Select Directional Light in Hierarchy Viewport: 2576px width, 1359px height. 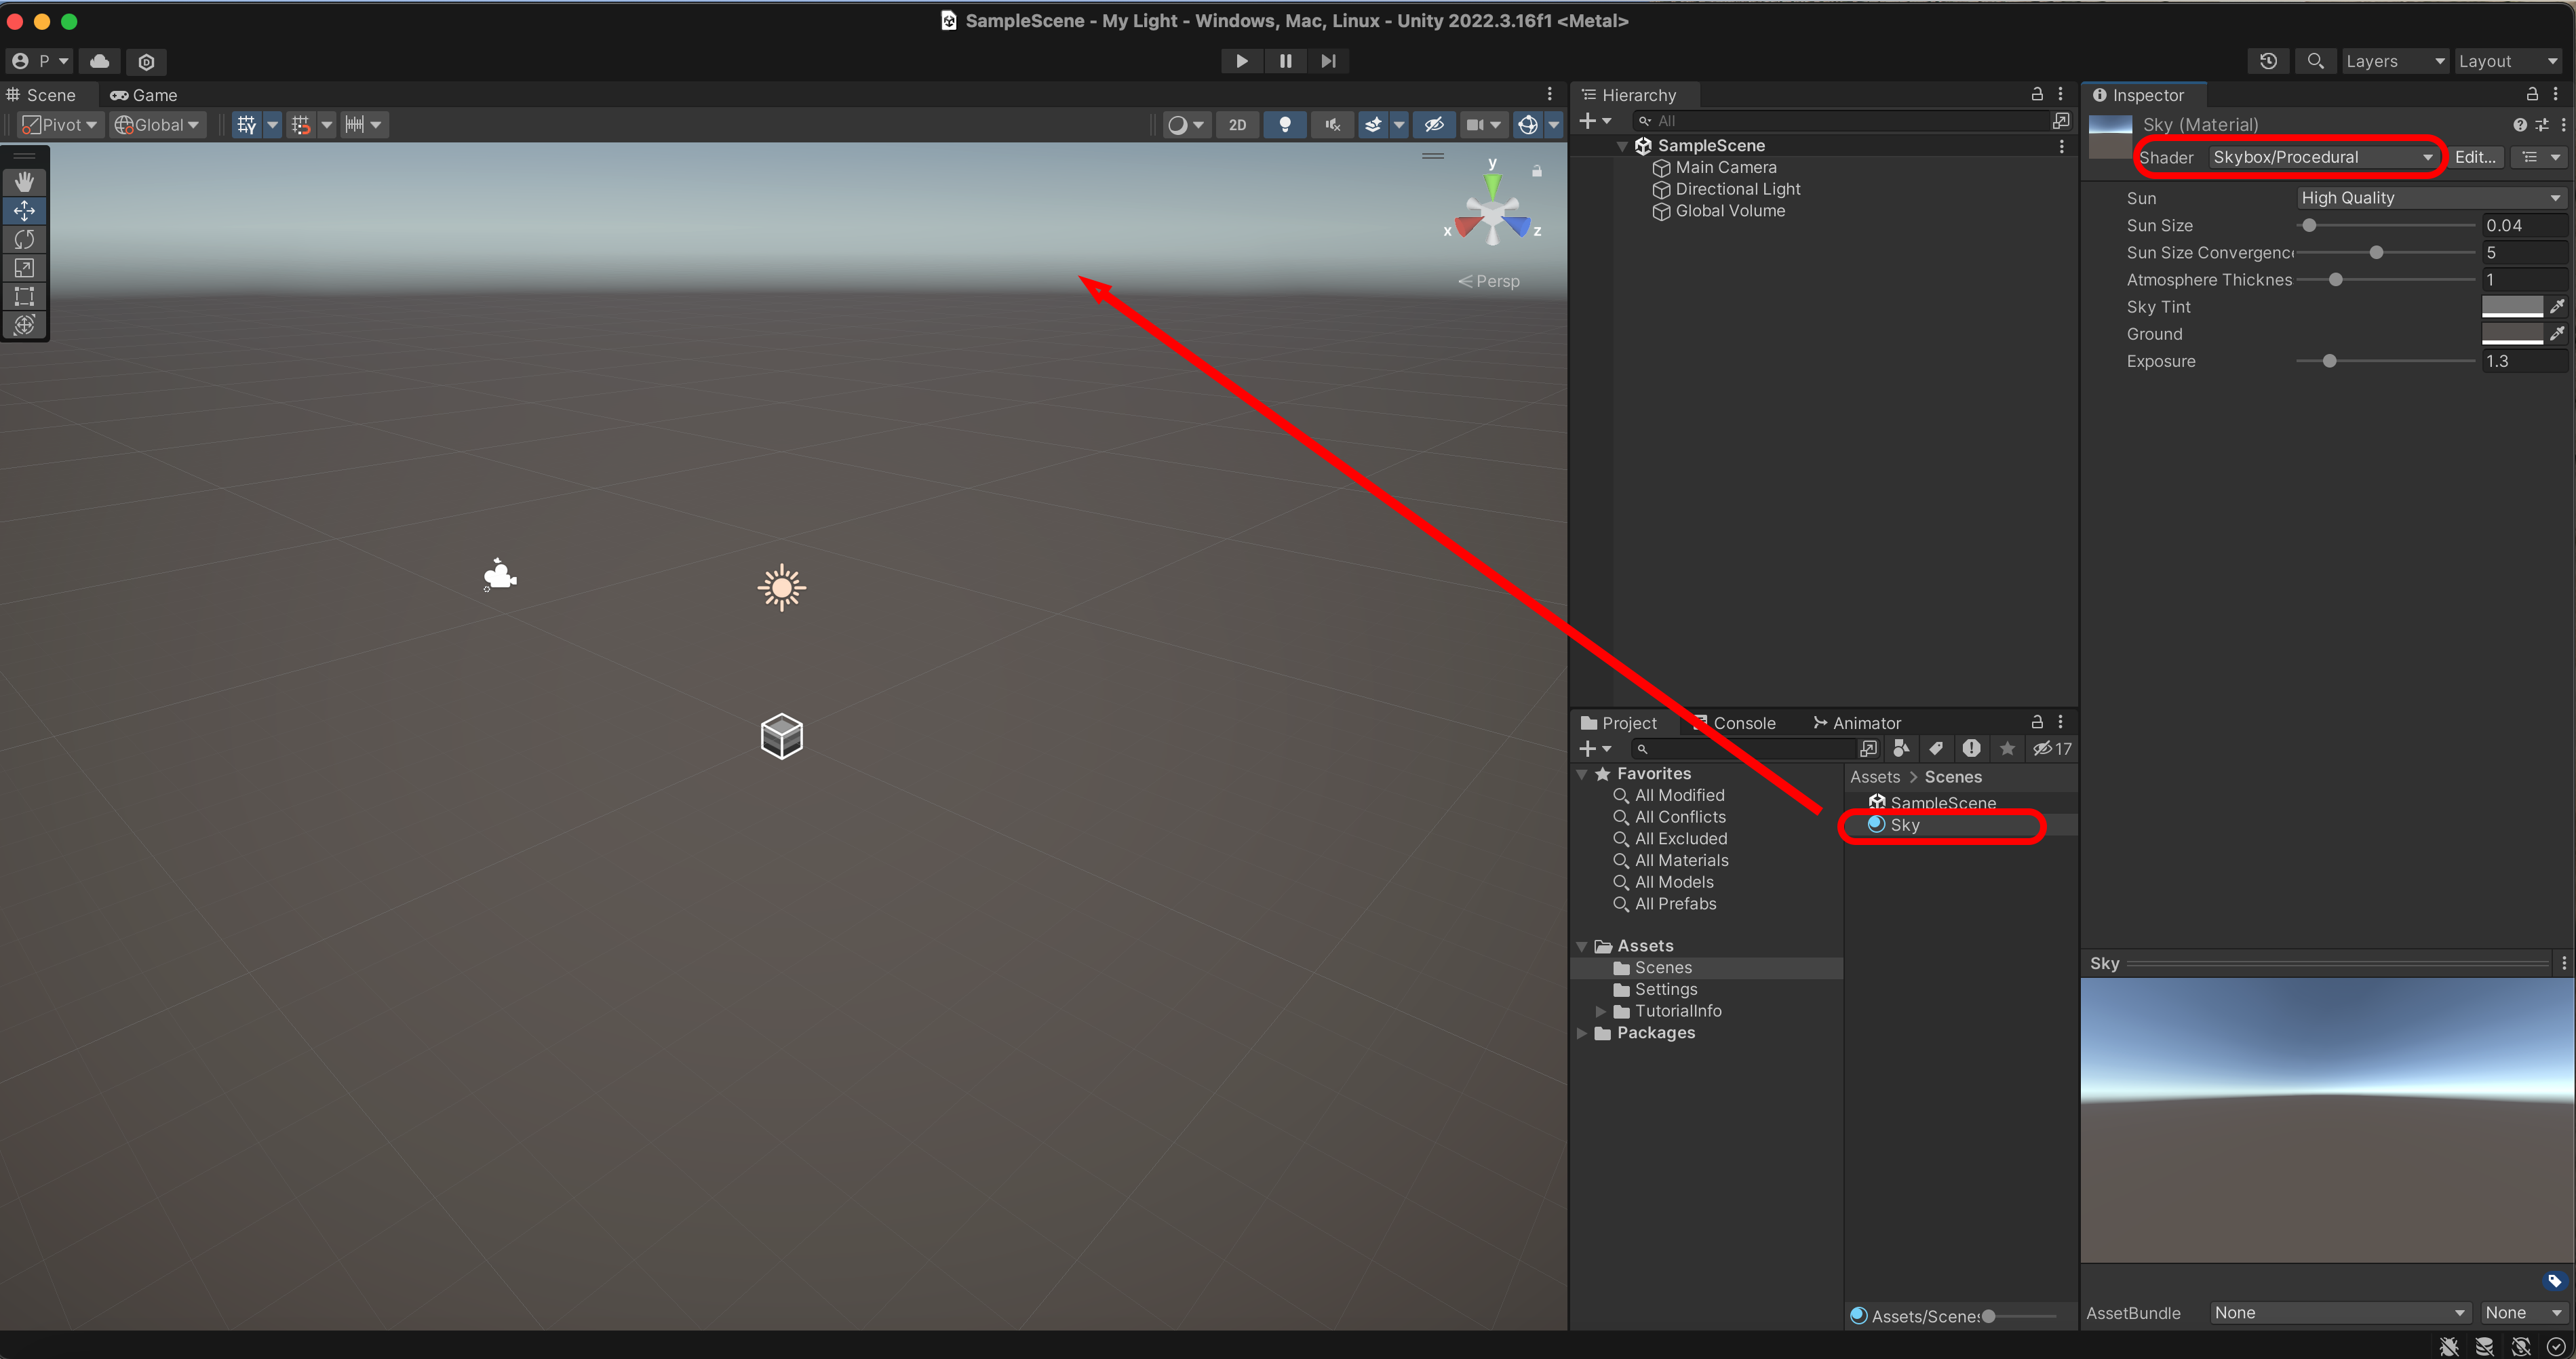[1737, 189]
